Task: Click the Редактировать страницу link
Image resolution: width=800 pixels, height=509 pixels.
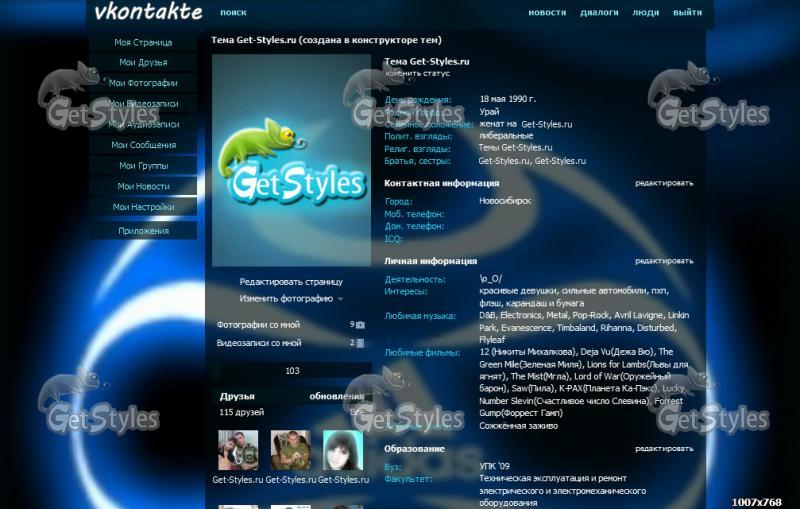Action: [x=291, y=282]
